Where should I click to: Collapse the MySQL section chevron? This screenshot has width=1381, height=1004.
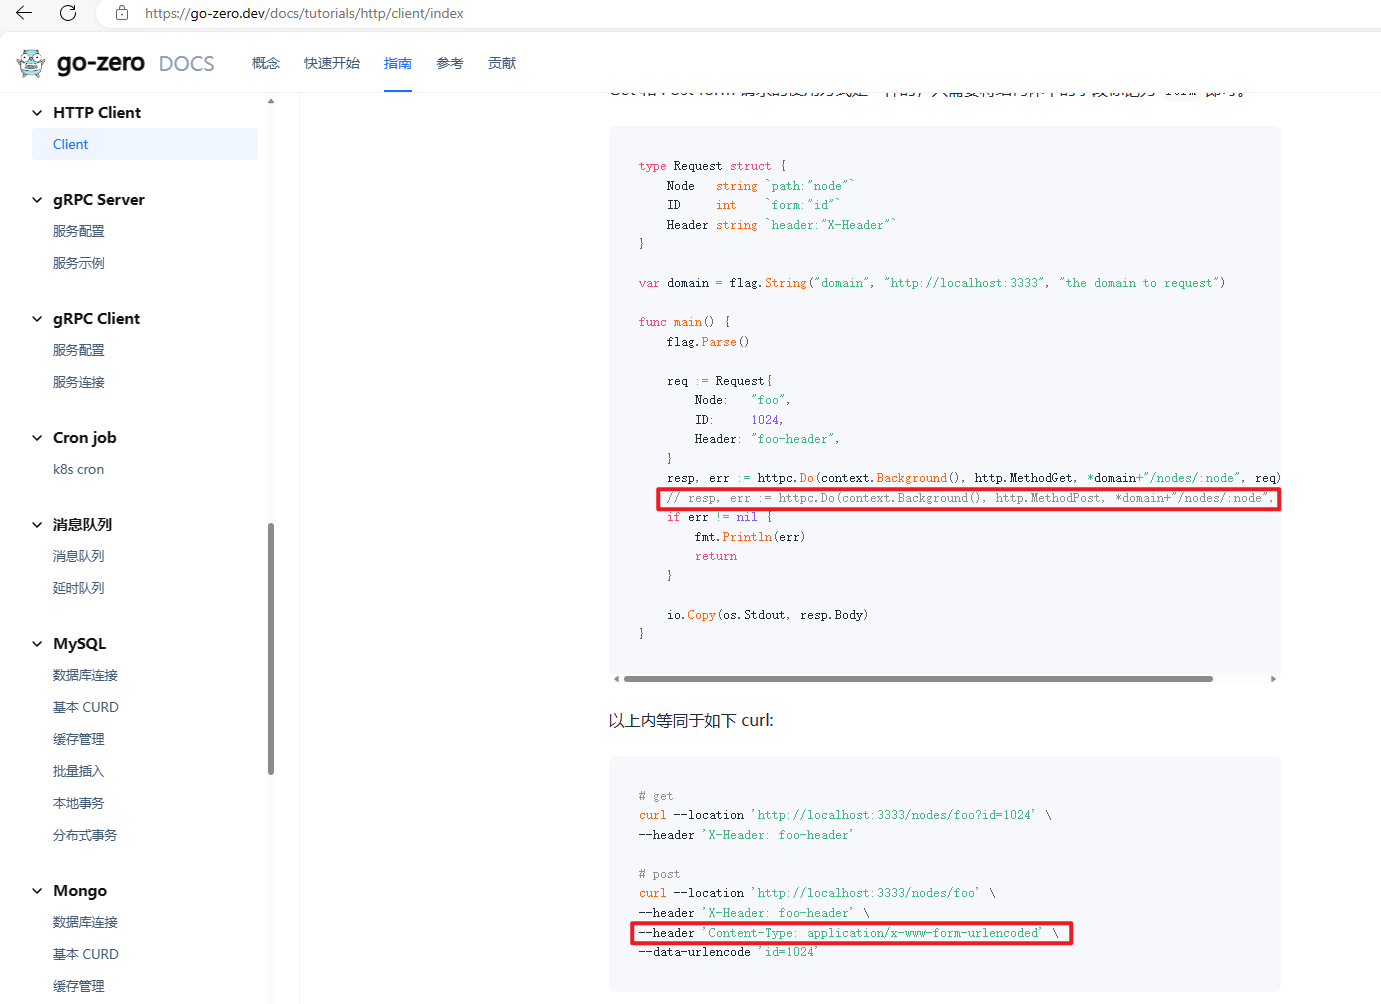(37, 644)
